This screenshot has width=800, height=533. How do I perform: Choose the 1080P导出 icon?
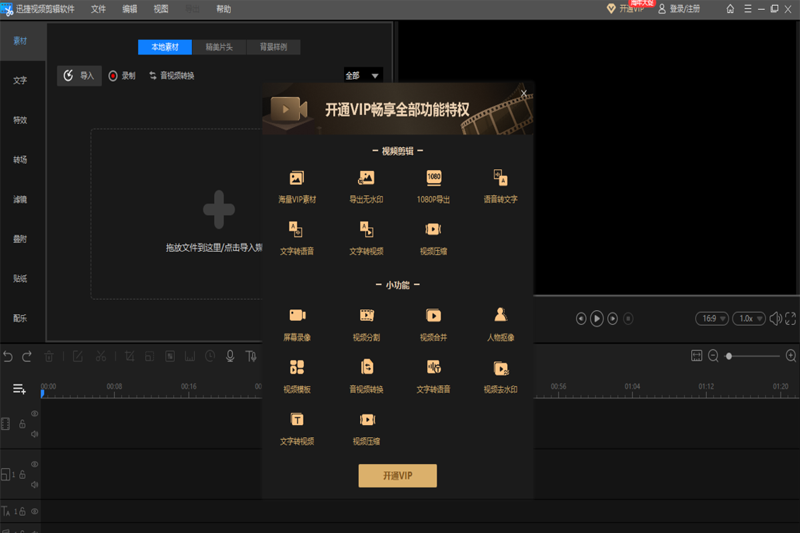434,178
